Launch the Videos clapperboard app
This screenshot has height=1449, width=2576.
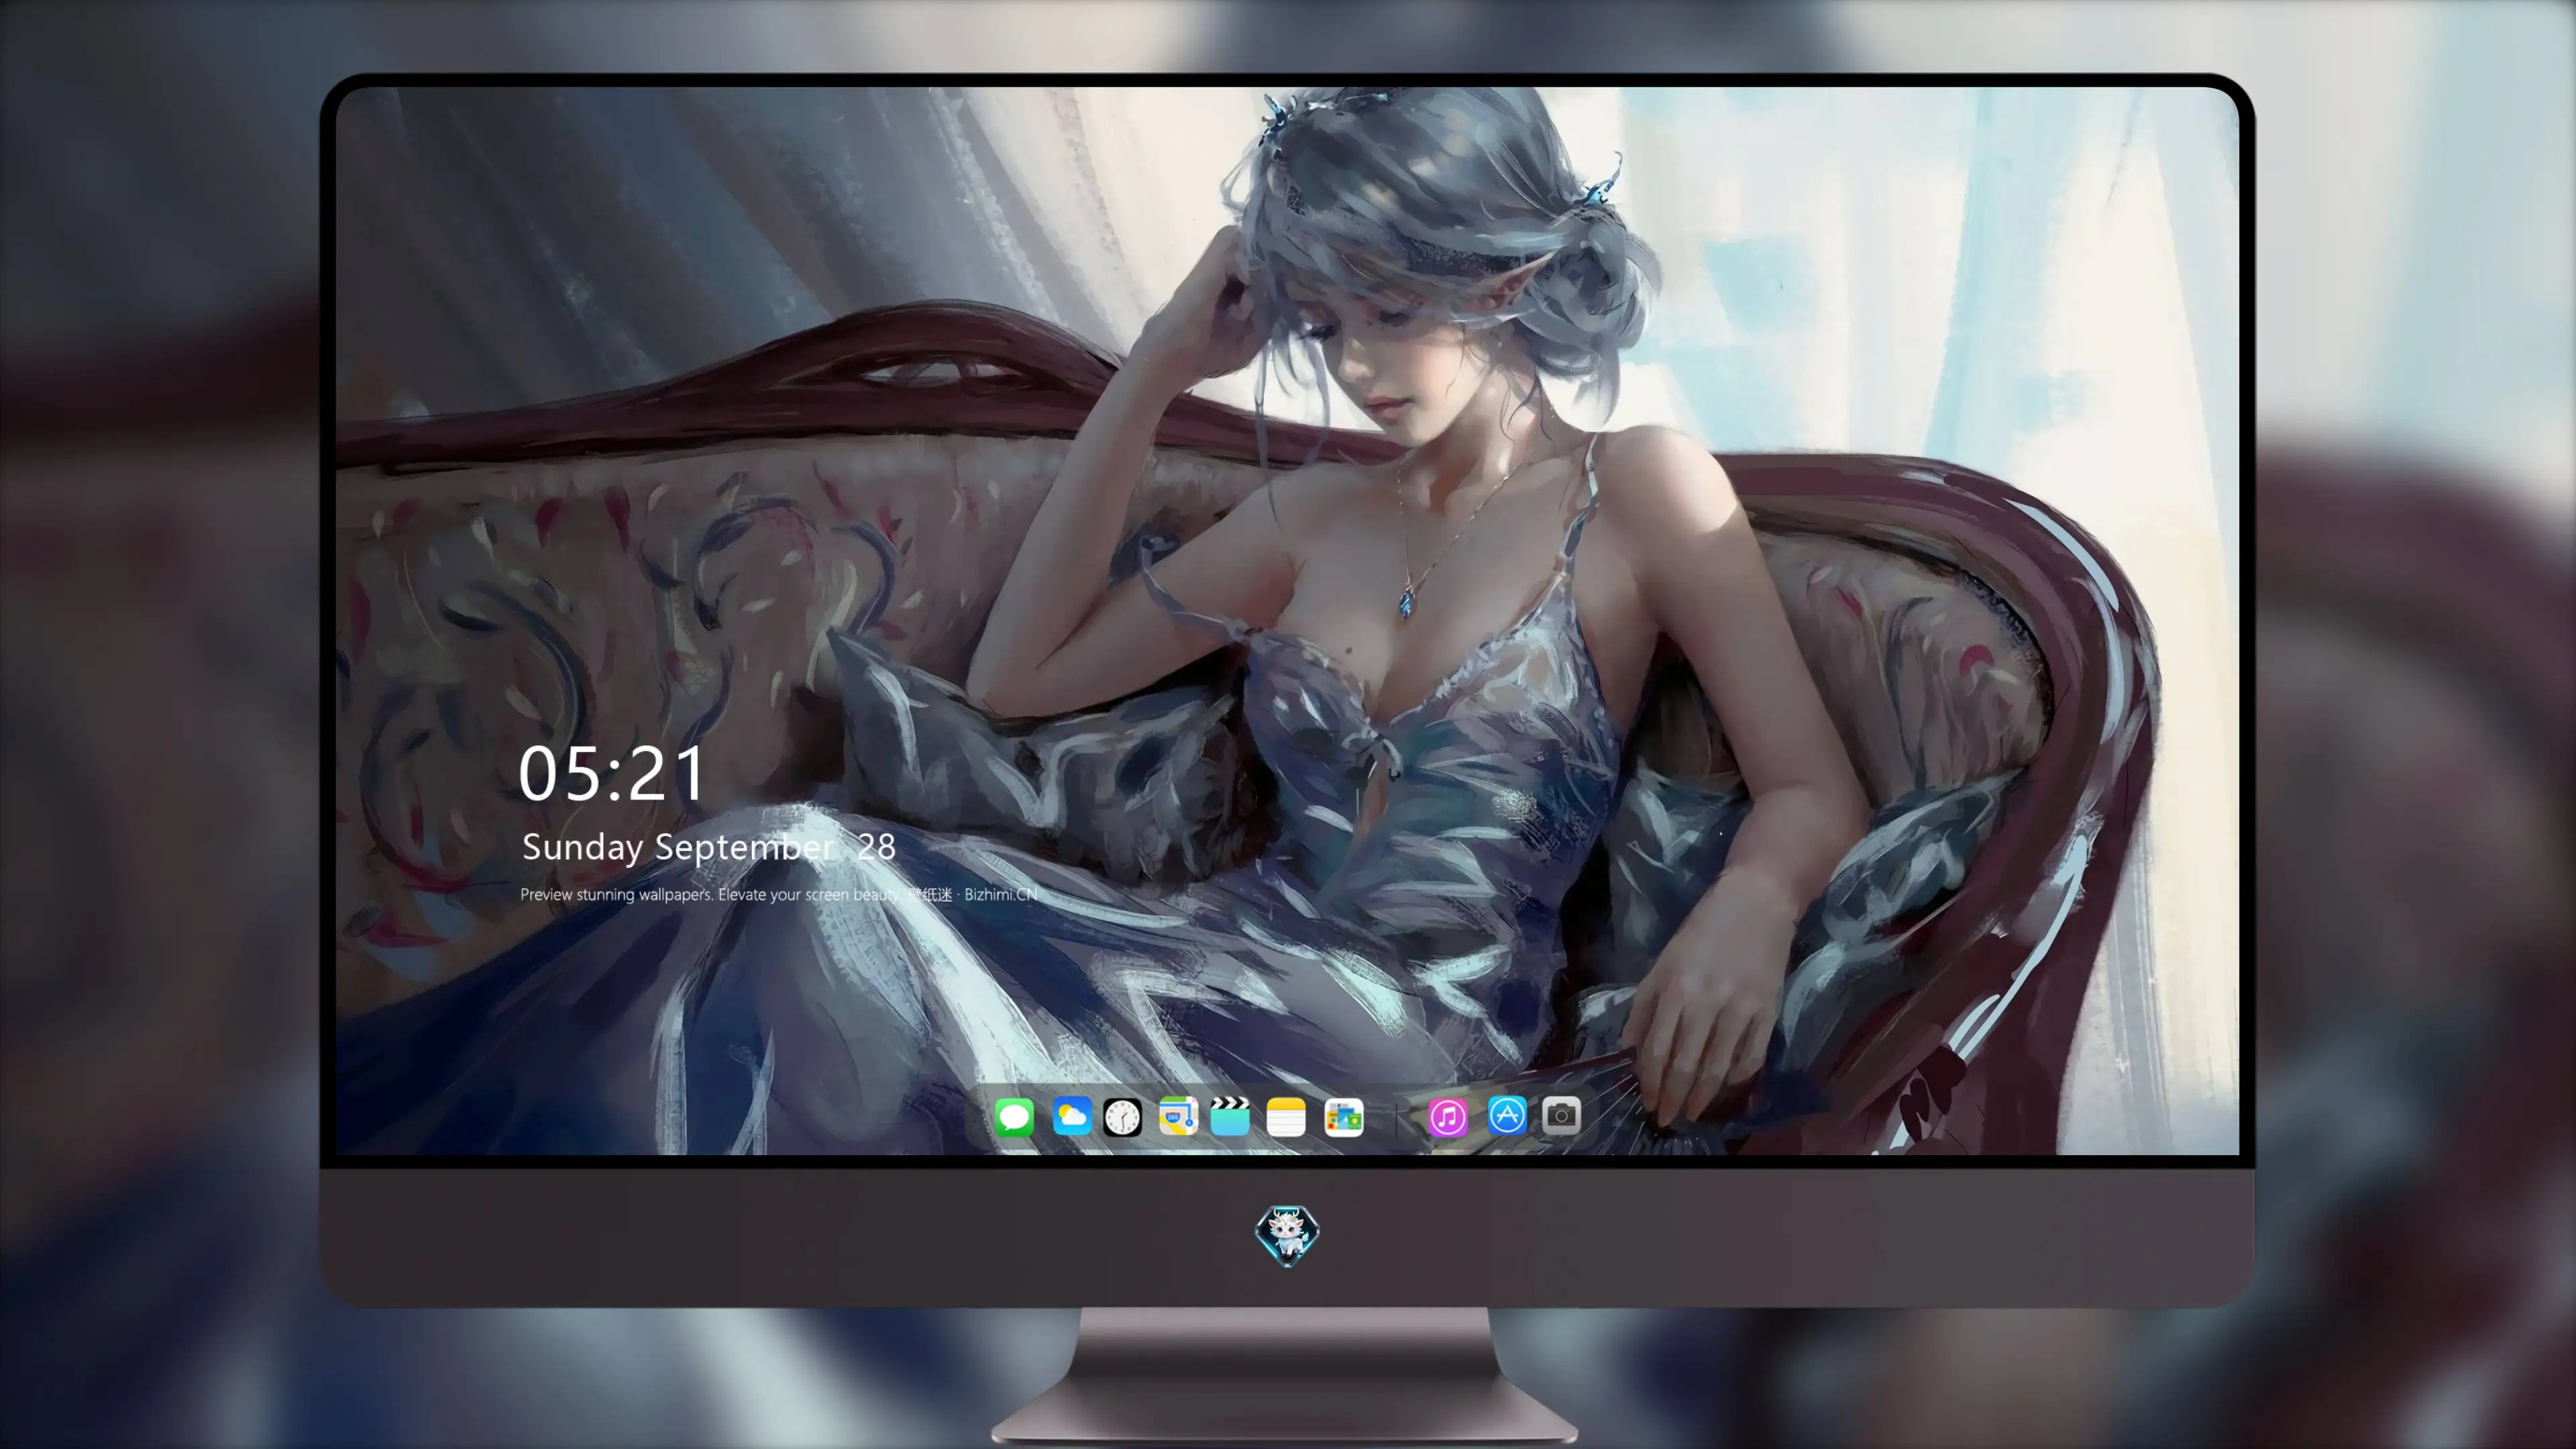(x=1230, y=1116)
